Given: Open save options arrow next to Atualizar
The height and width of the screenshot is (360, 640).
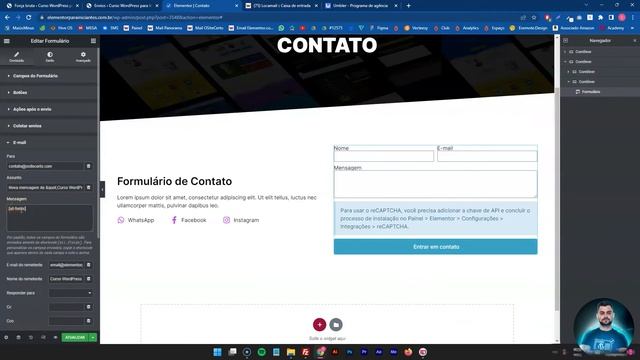Looking at the screenshot, I should (x=93, y=338).
